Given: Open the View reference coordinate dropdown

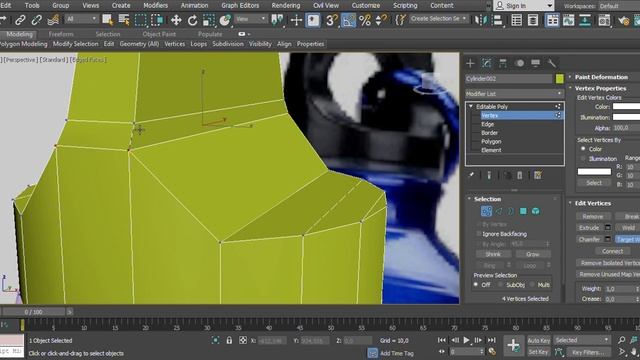Looking at the screenshot, I should [250, 19].
